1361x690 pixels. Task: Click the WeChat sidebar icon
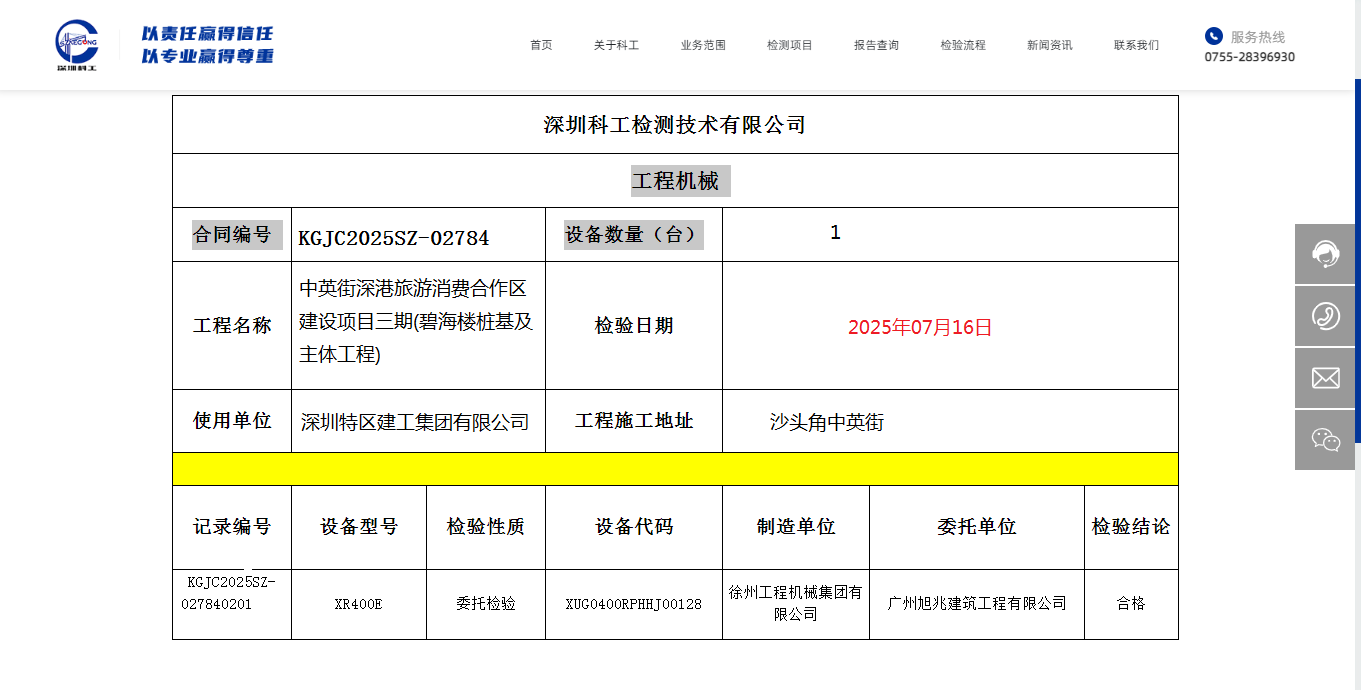tap(1325, 440)
